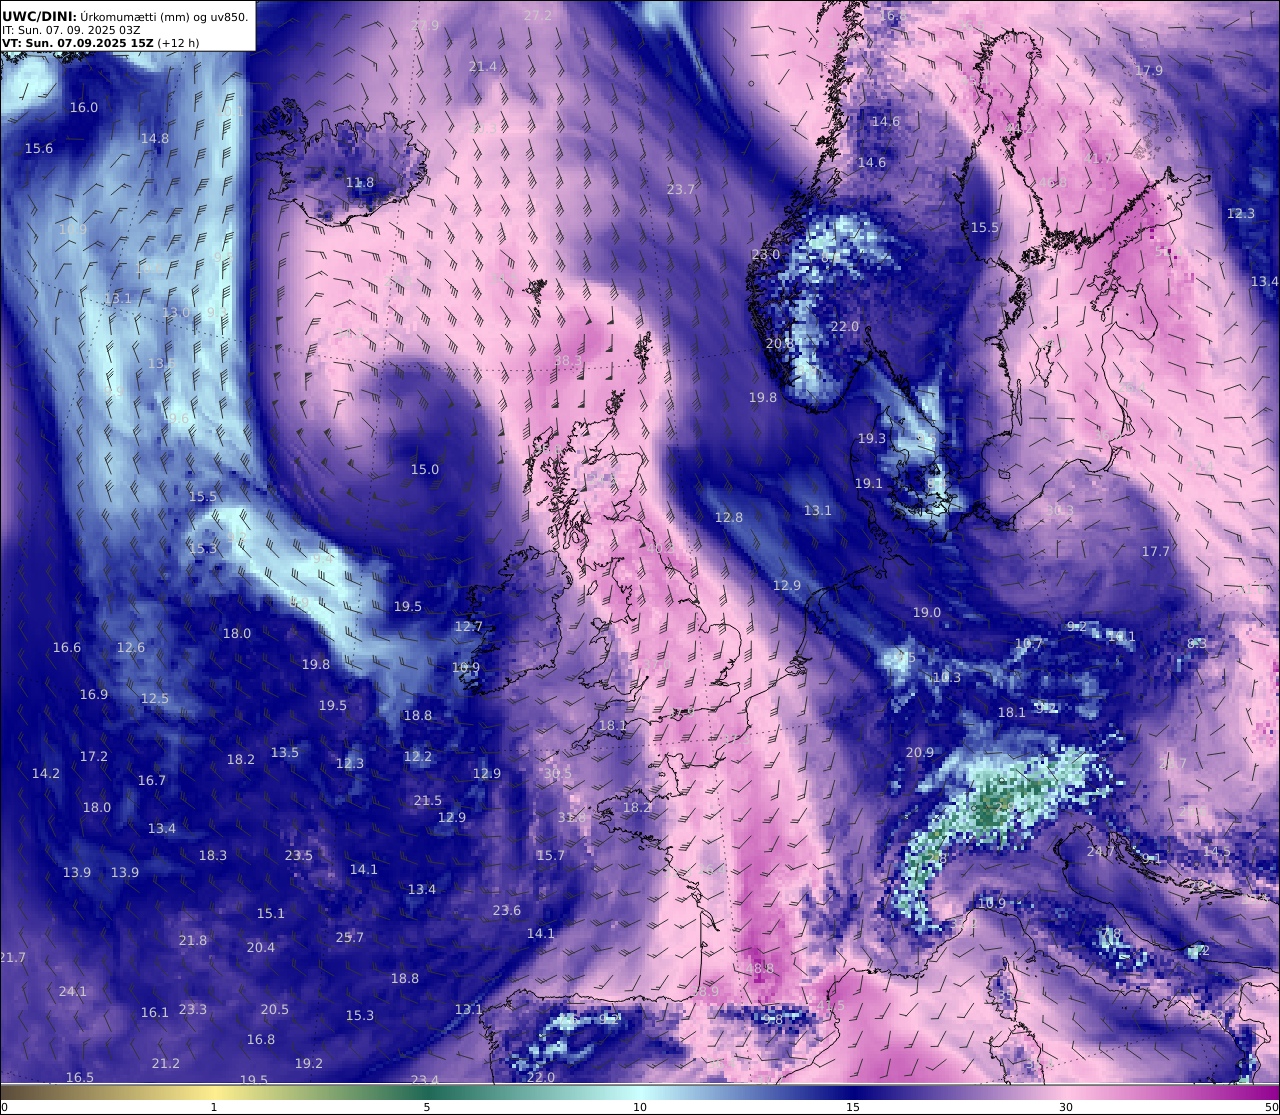Screen dimensions: 1280x1115
Task: Click the '12.6' map value
Action: tap(131, 648)
